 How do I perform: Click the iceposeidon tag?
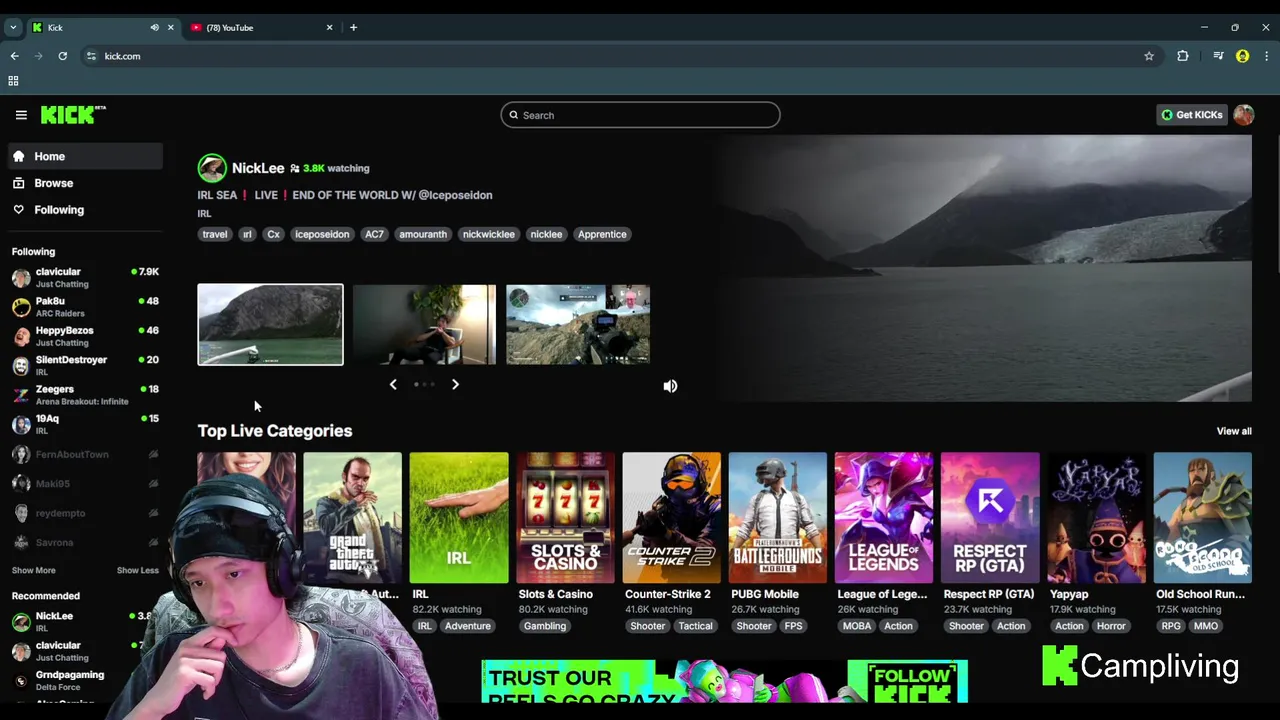[x=322, y=234]
